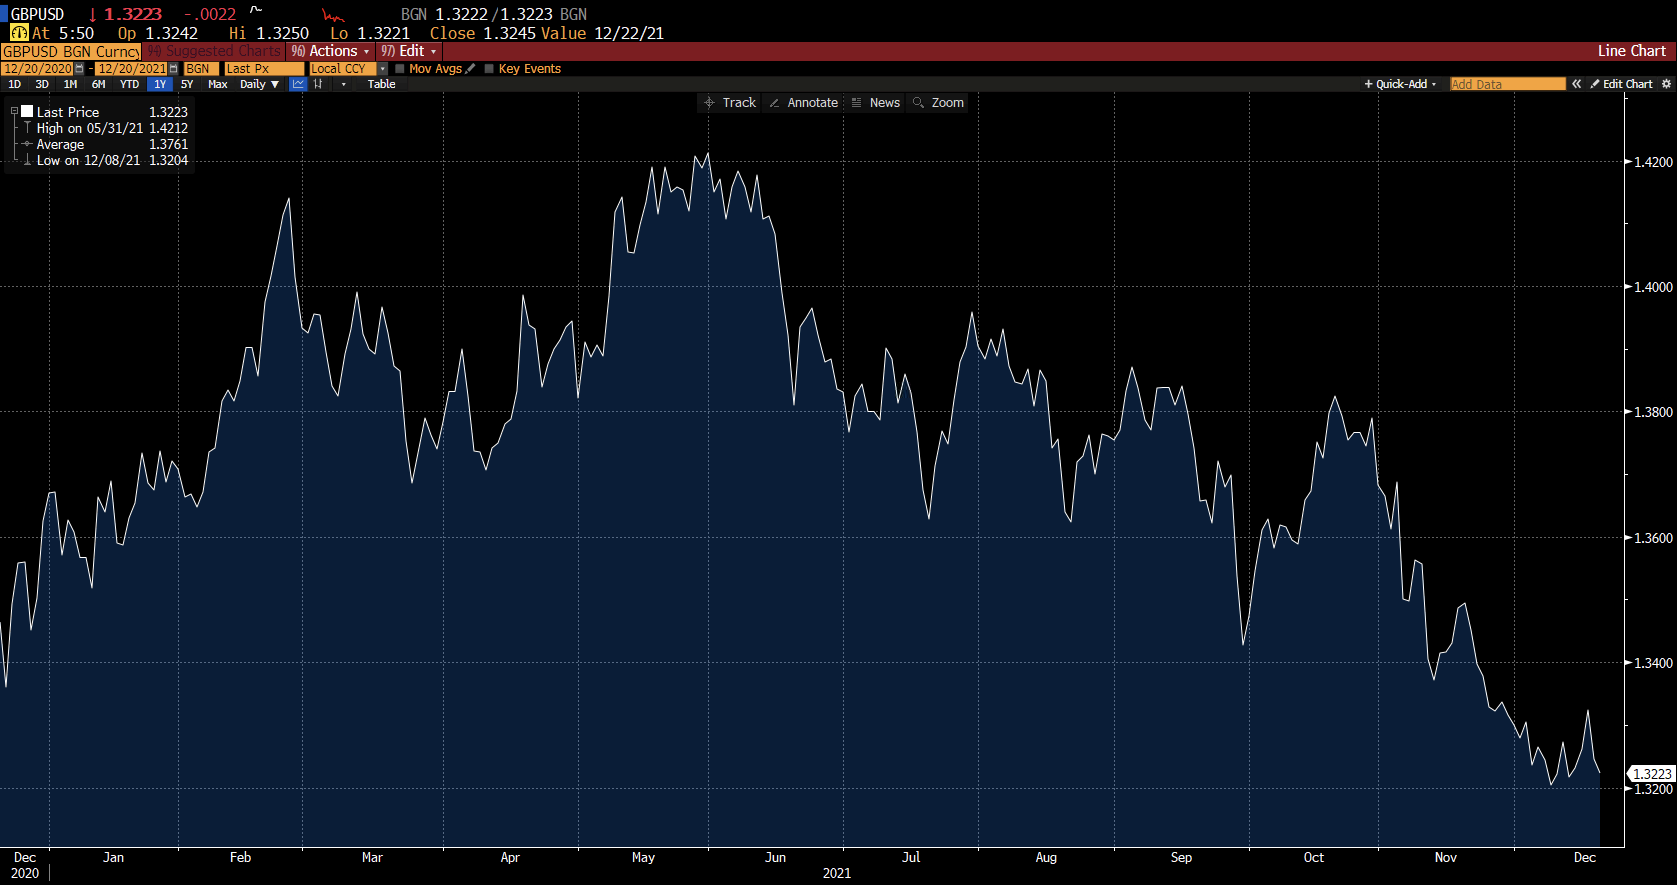Select the bar chart type icon
The image size is (1677, 885).
tap(318, 84)
